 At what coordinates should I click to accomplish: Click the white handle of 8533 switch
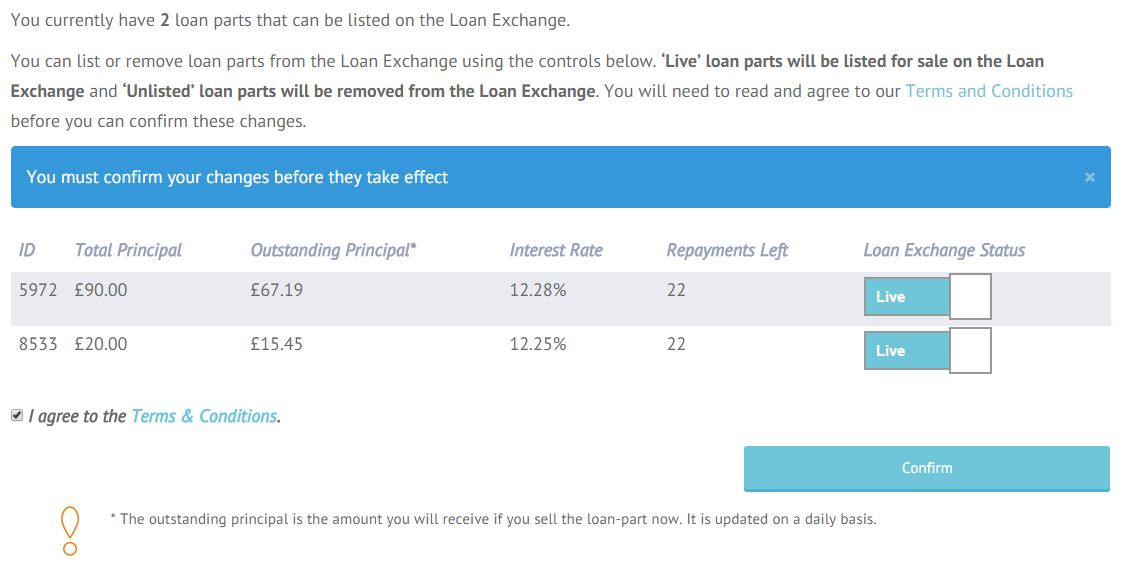[970, 350]
